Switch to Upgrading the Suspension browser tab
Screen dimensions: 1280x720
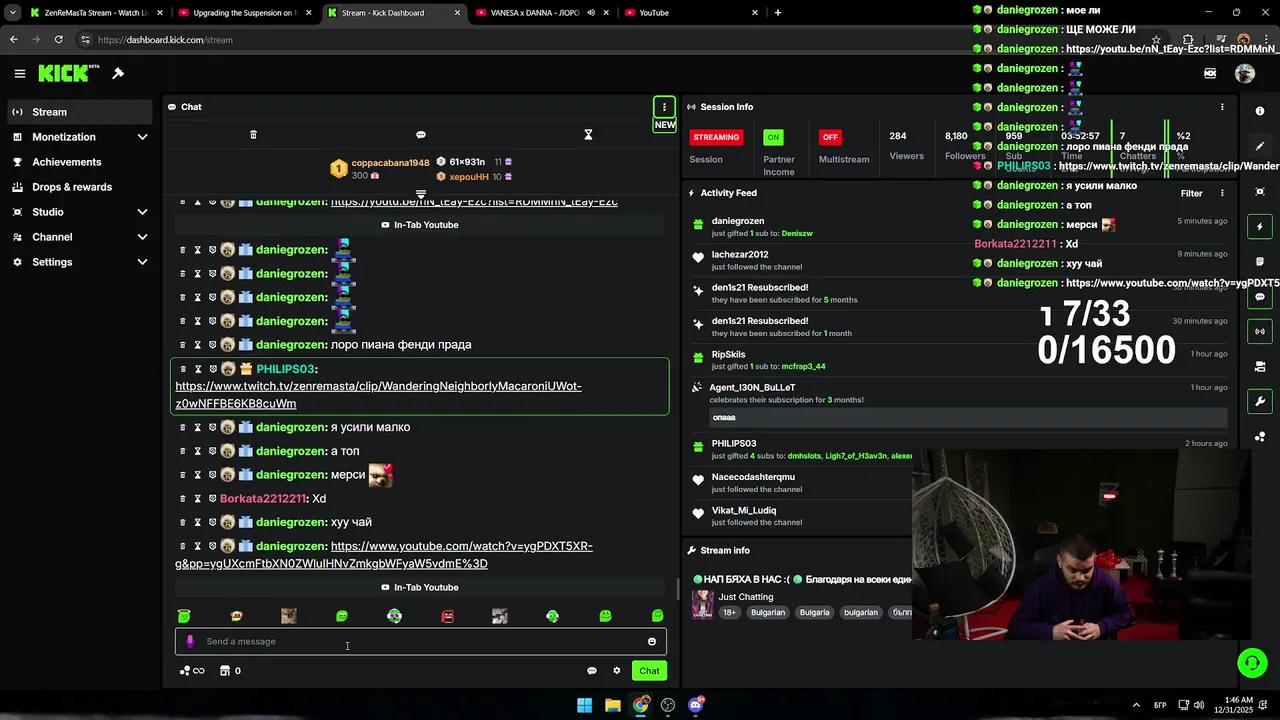[243, 13]
